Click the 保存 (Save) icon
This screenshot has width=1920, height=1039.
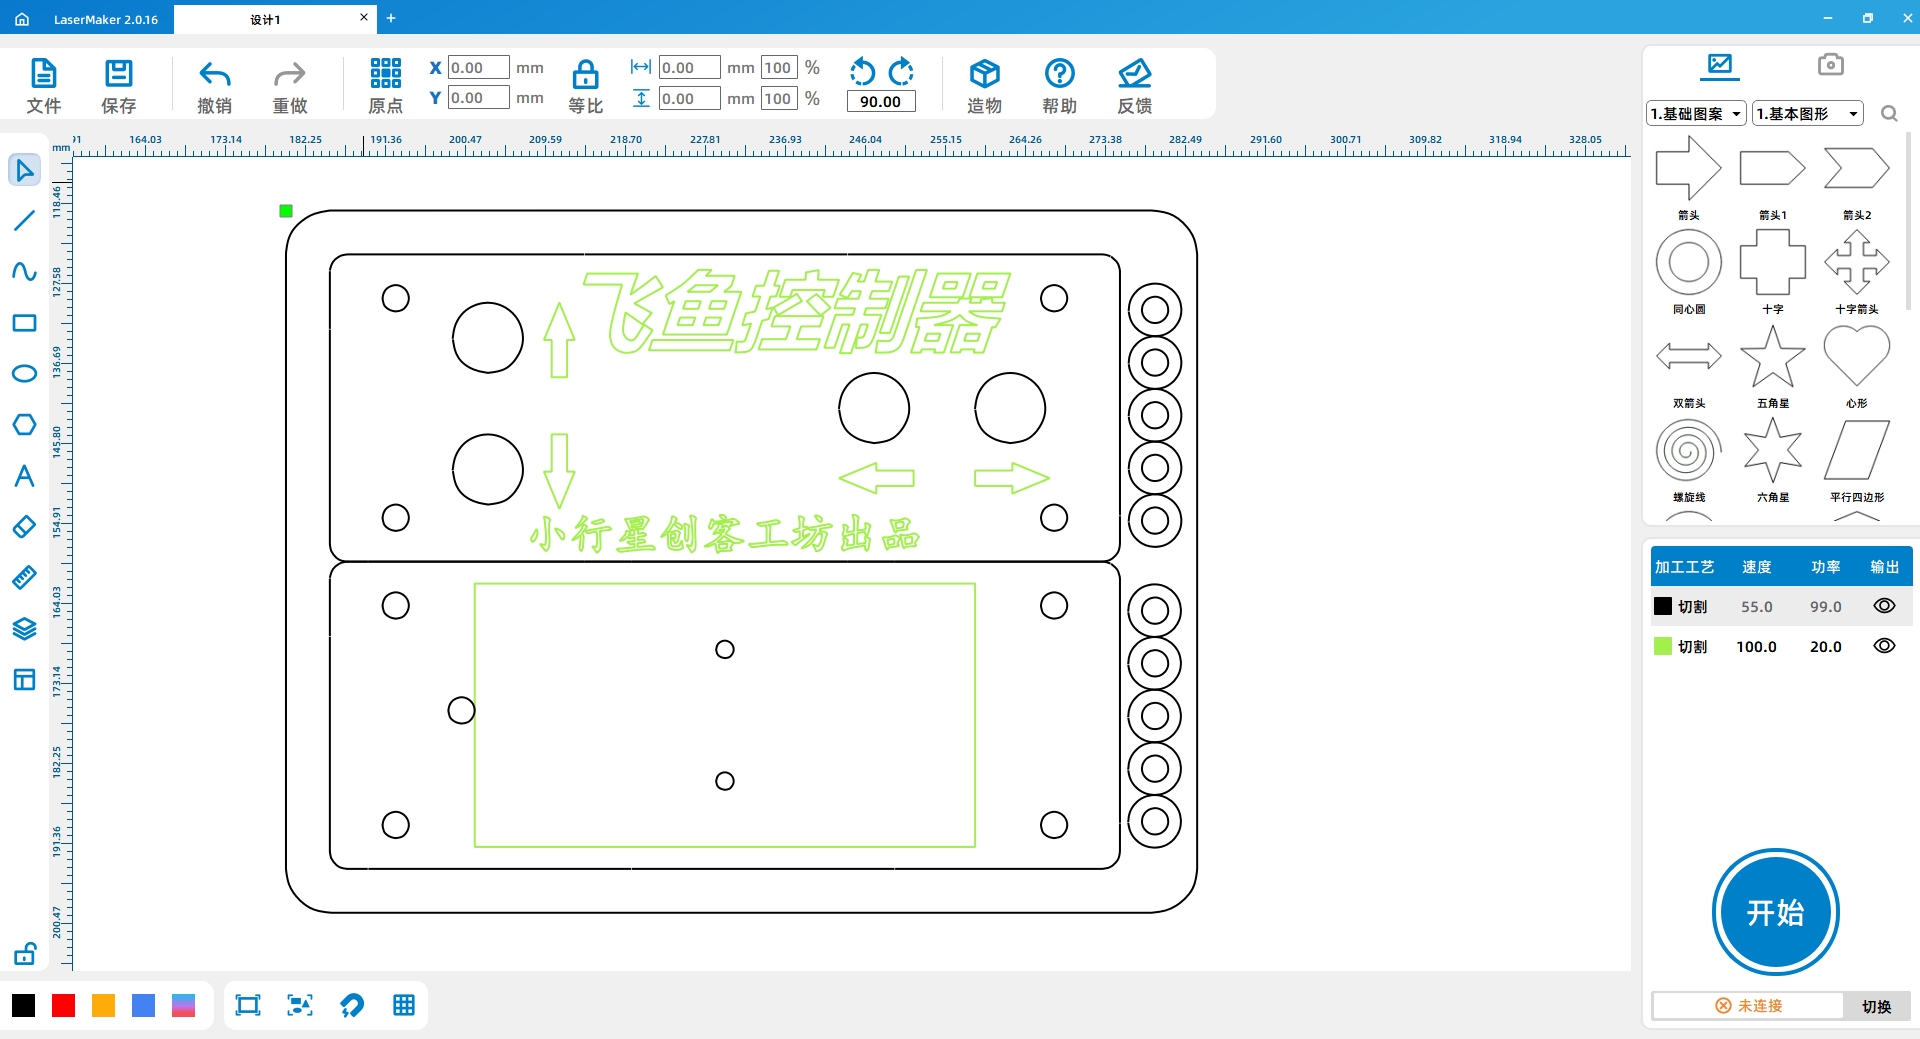[x=118, y=74]
